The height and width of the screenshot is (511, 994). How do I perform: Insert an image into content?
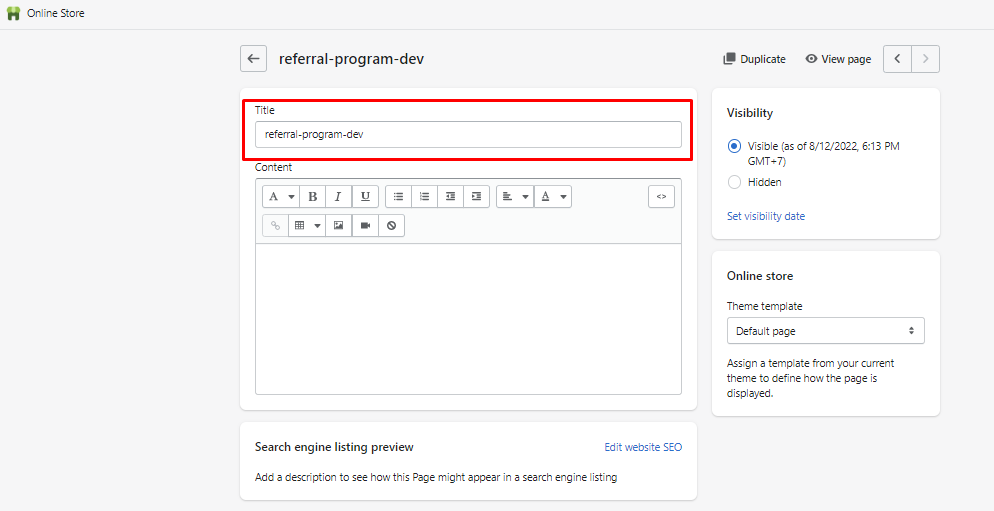[339, 226]
